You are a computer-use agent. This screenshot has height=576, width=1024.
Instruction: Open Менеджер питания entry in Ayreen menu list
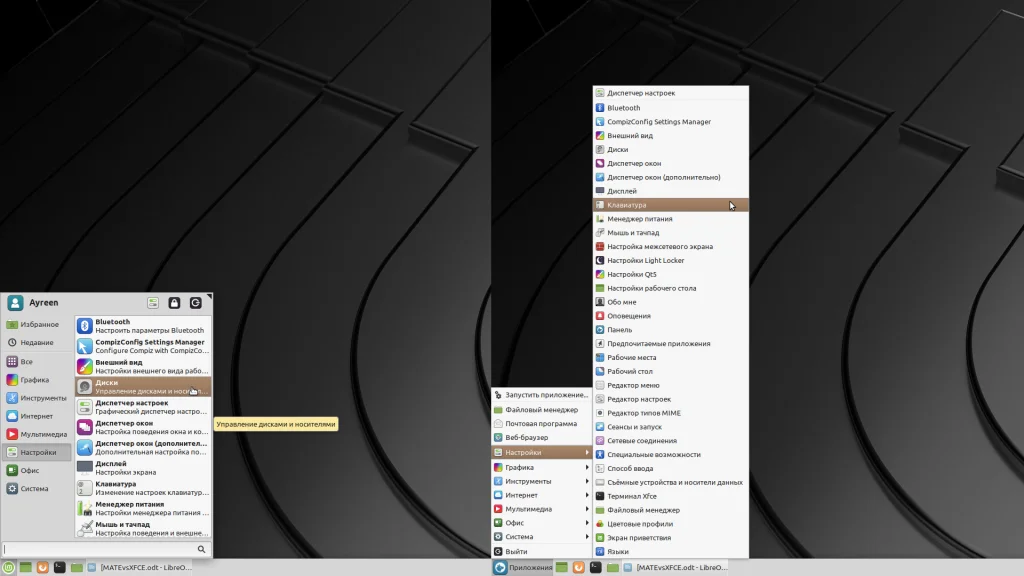(143, 508)
